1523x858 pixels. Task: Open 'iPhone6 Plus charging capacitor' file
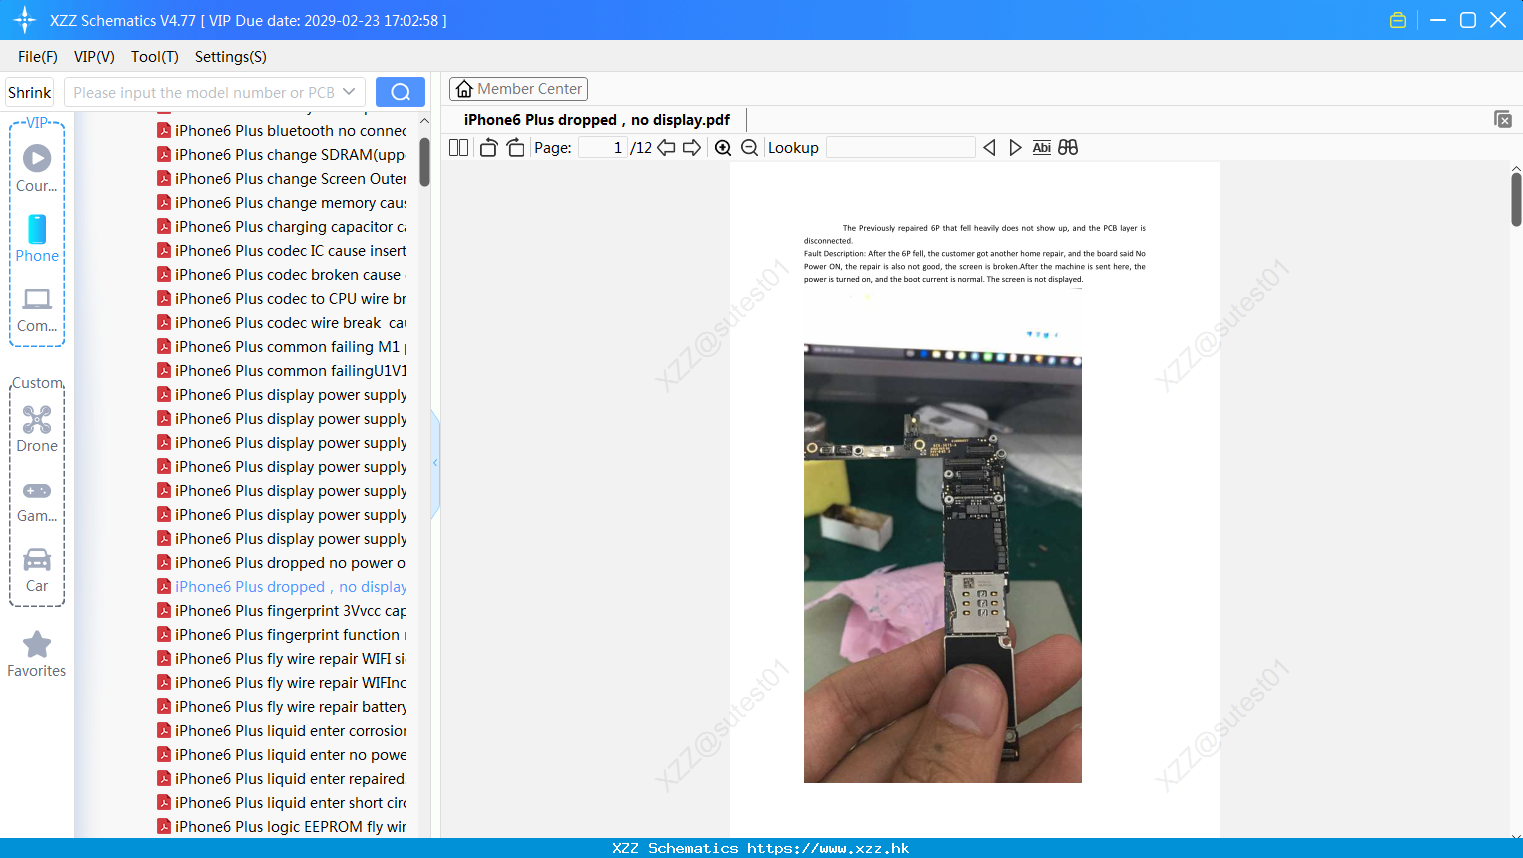pyautogui.click(x=282, y=227)
